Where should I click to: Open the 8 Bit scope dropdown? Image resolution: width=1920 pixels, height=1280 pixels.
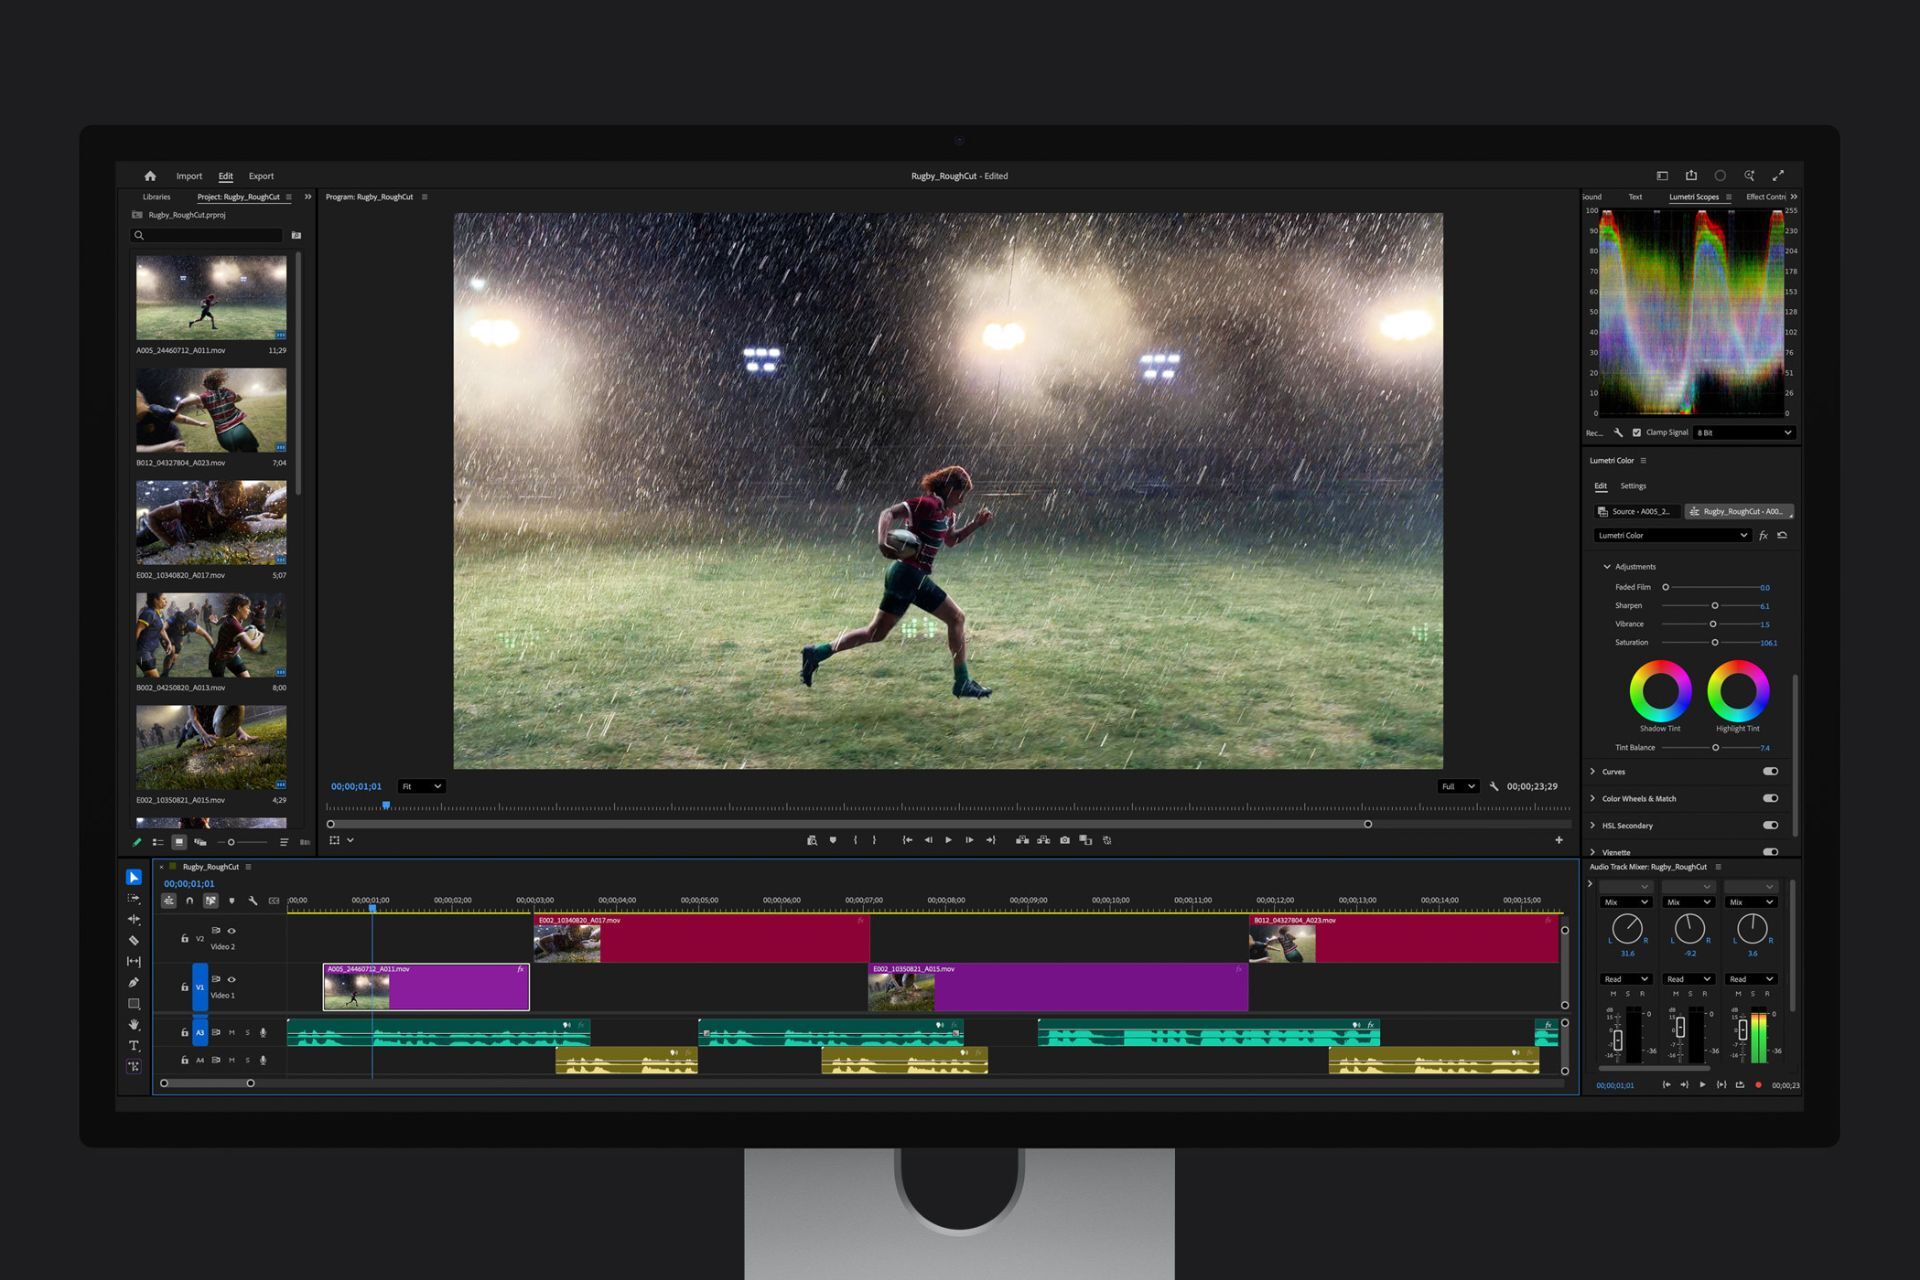click(1744, 433)
